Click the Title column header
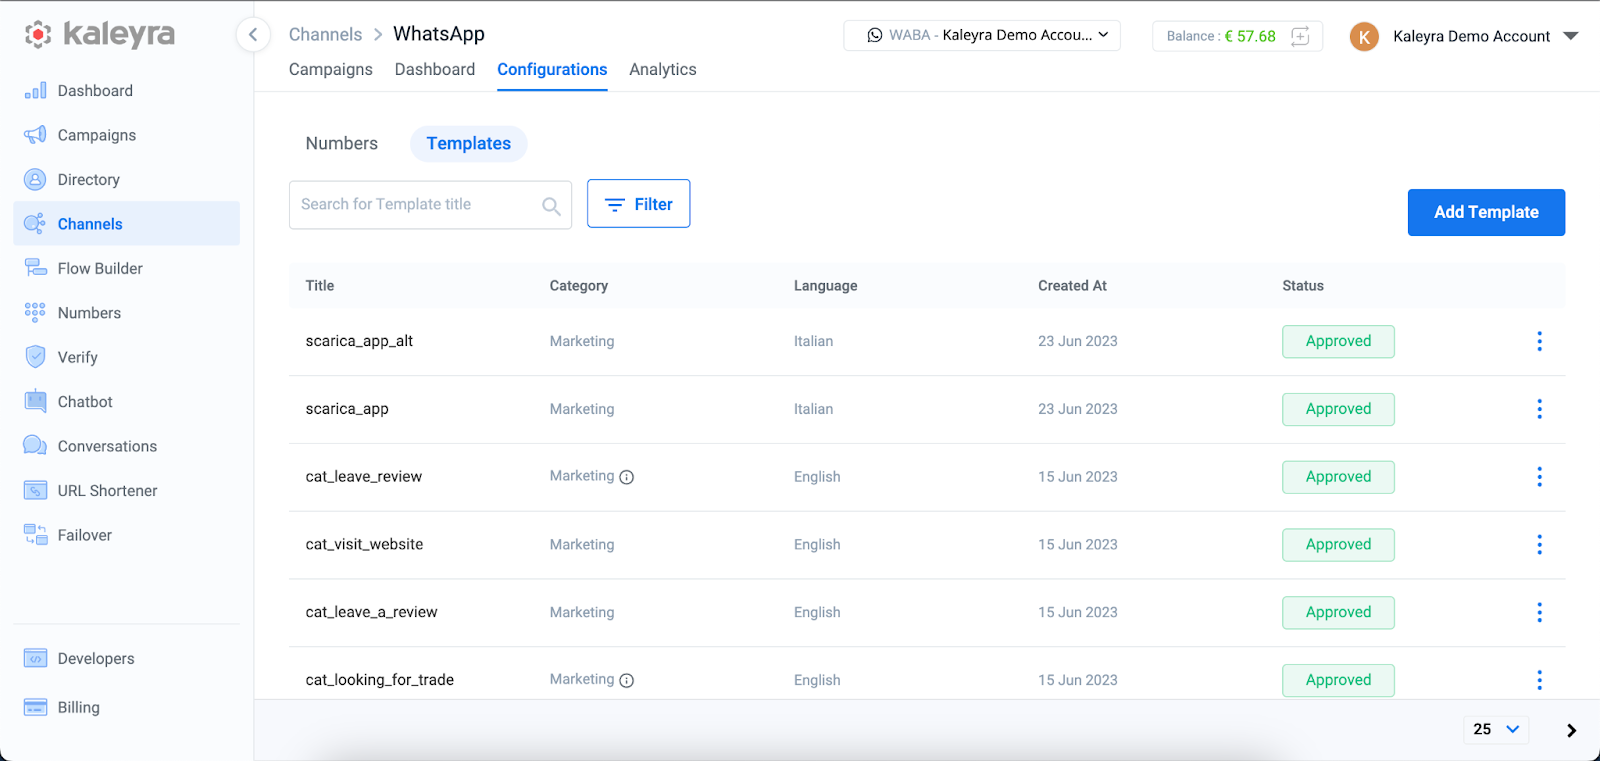Viewport: 1600px width, 761px height. coord(320,286)
